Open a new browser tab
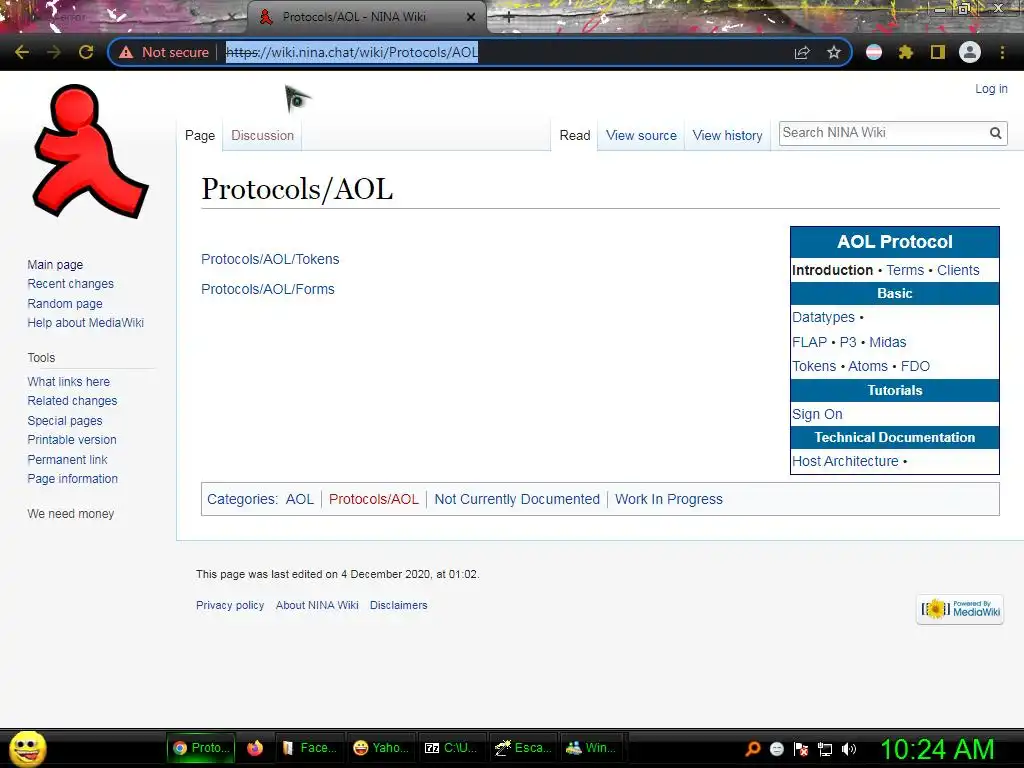This screenshot has height=768, width=1024. [x=509, y=18]
